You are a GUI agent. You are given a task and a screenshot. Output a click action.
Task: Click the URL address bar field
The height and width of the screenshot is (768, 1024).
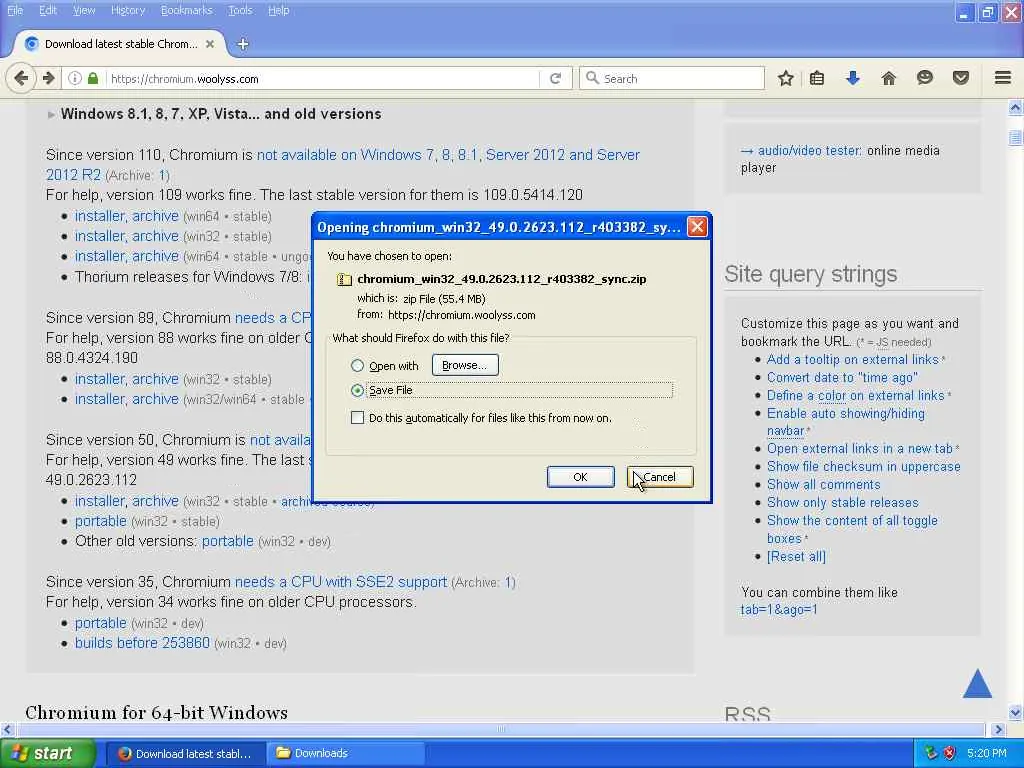pyautogui.click(x=323, y=78)
